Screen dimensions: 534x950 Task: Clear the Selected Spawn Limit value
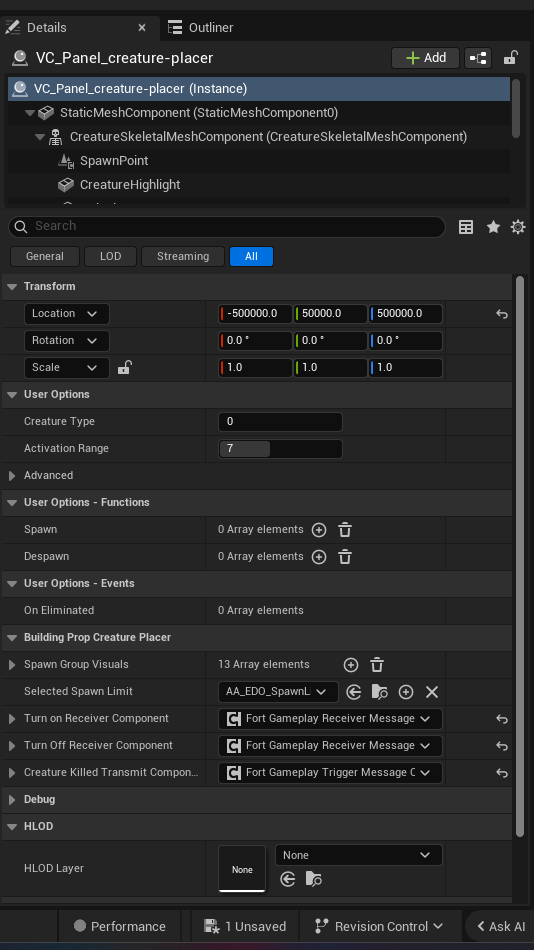432,692
